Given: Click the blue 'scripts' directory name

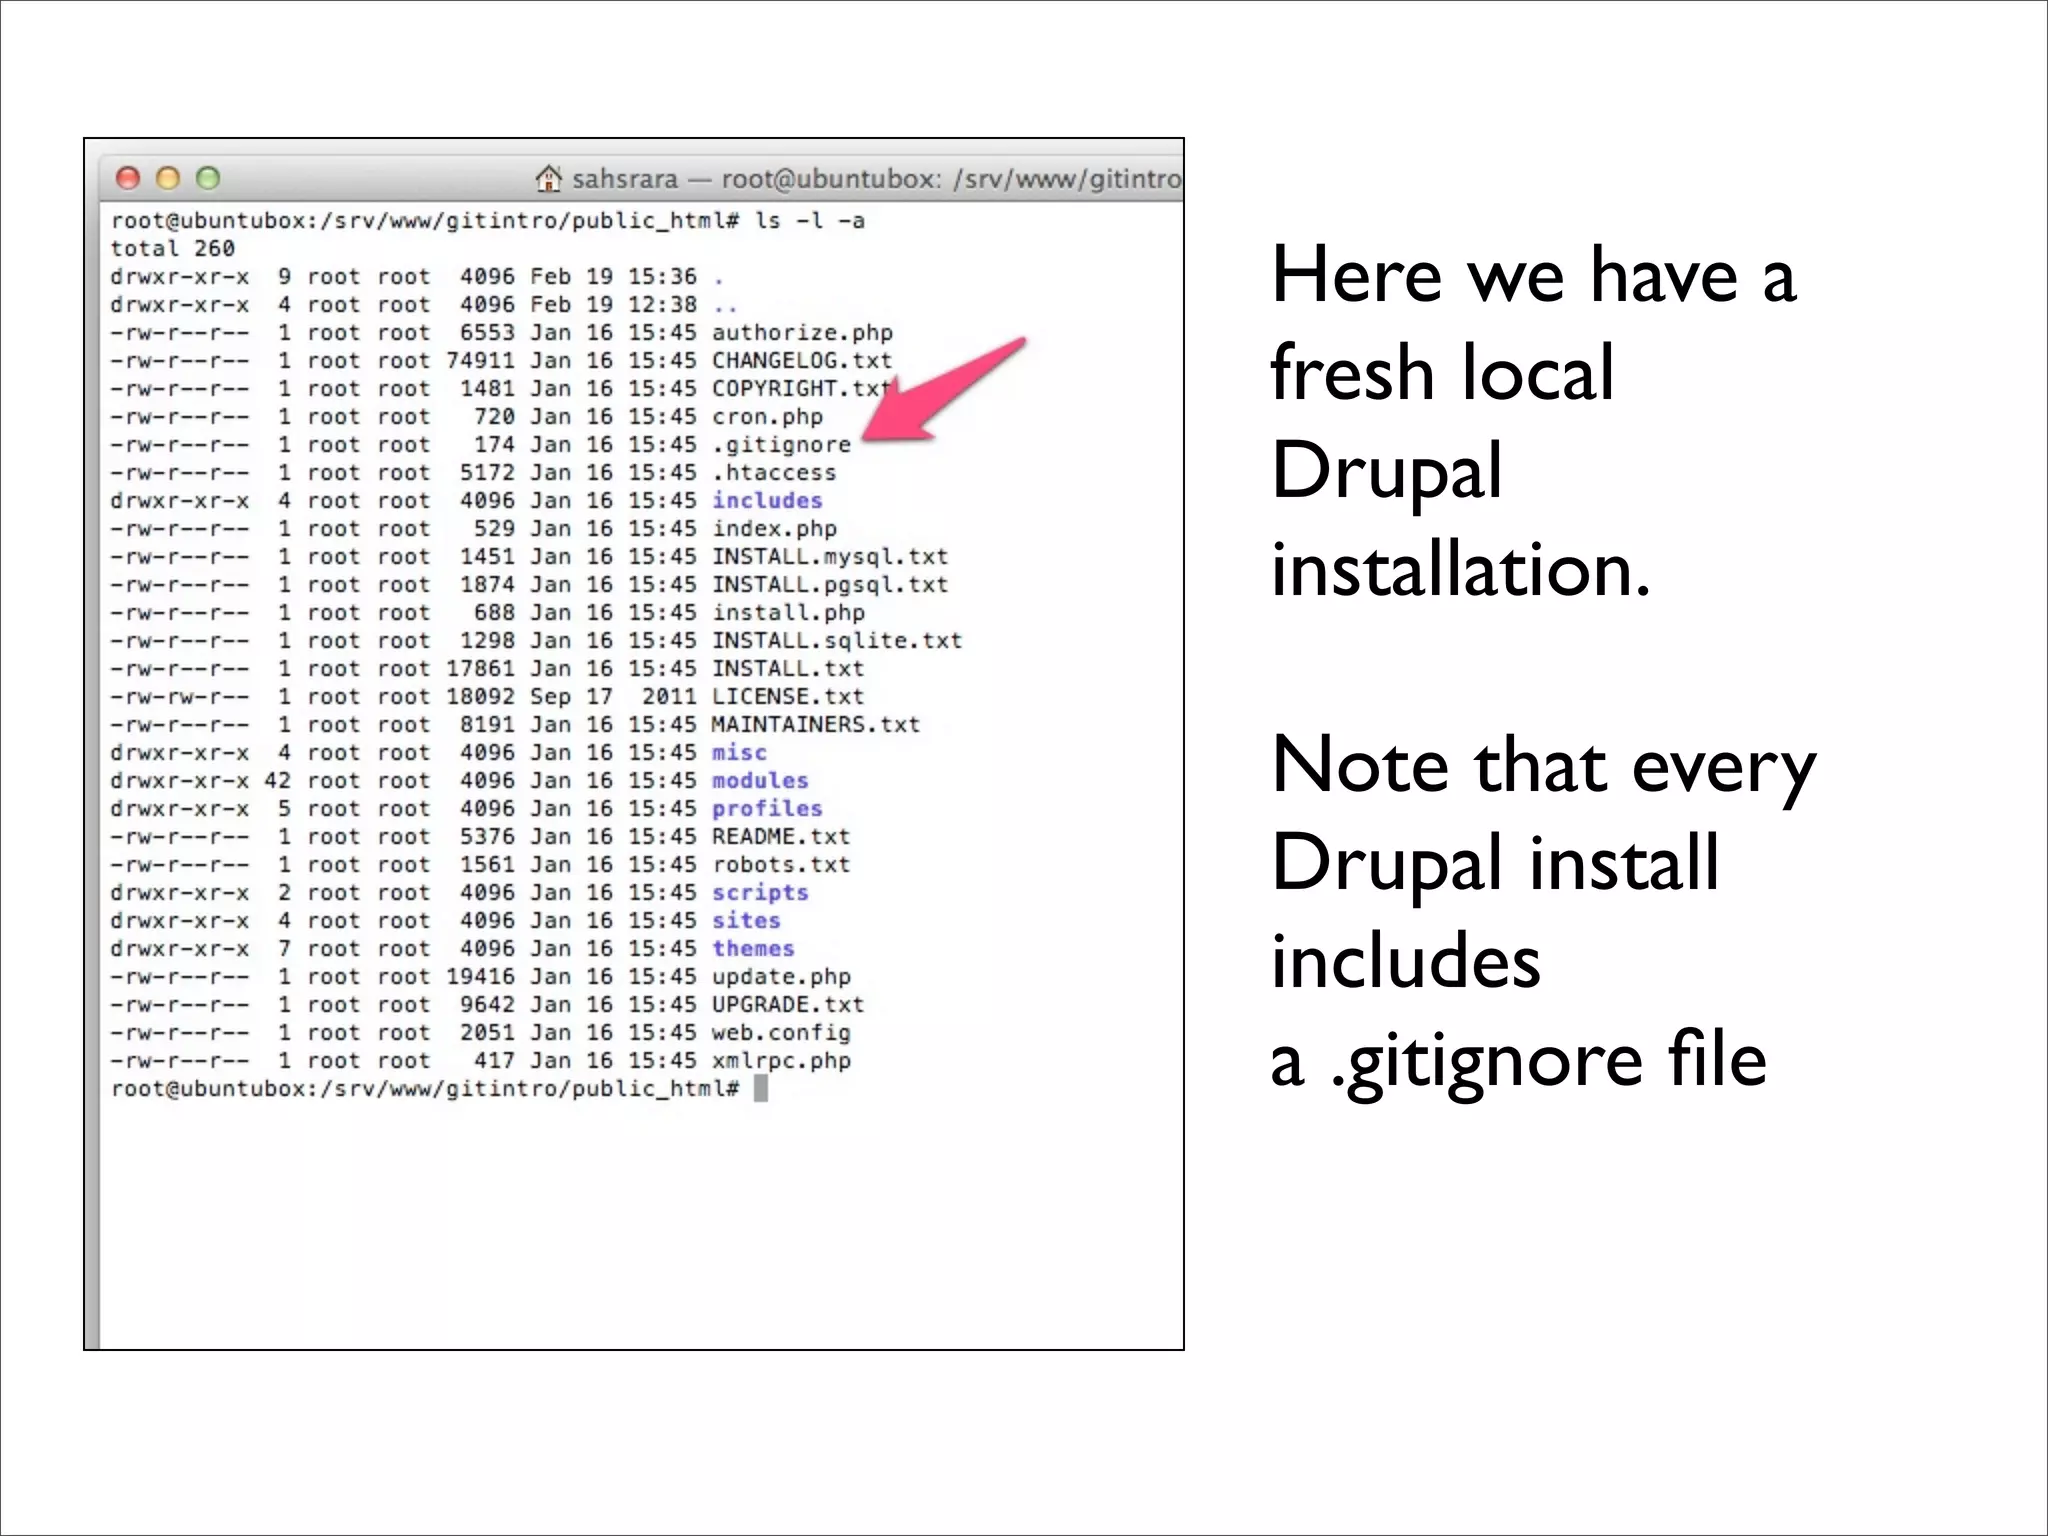Looking at the screenshot, I should (760, 893).
